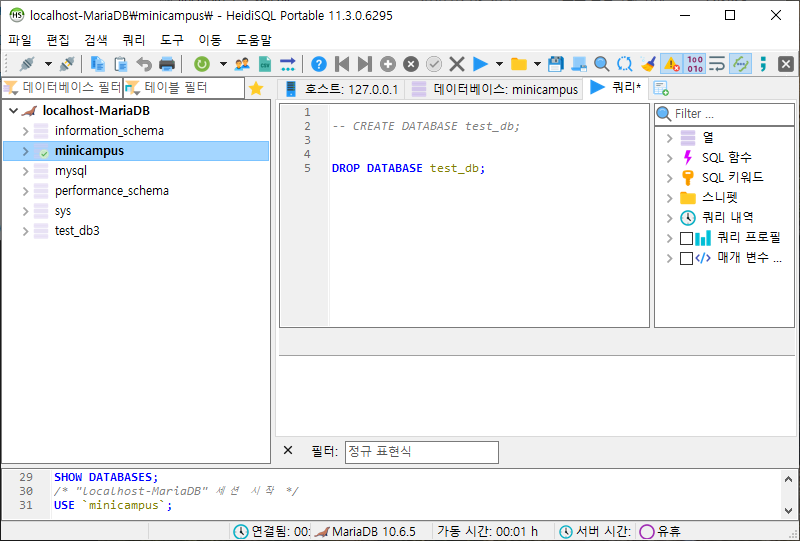Click the gray checkmark post icon
Screen dimensions: 800x541
coord(434,64)
